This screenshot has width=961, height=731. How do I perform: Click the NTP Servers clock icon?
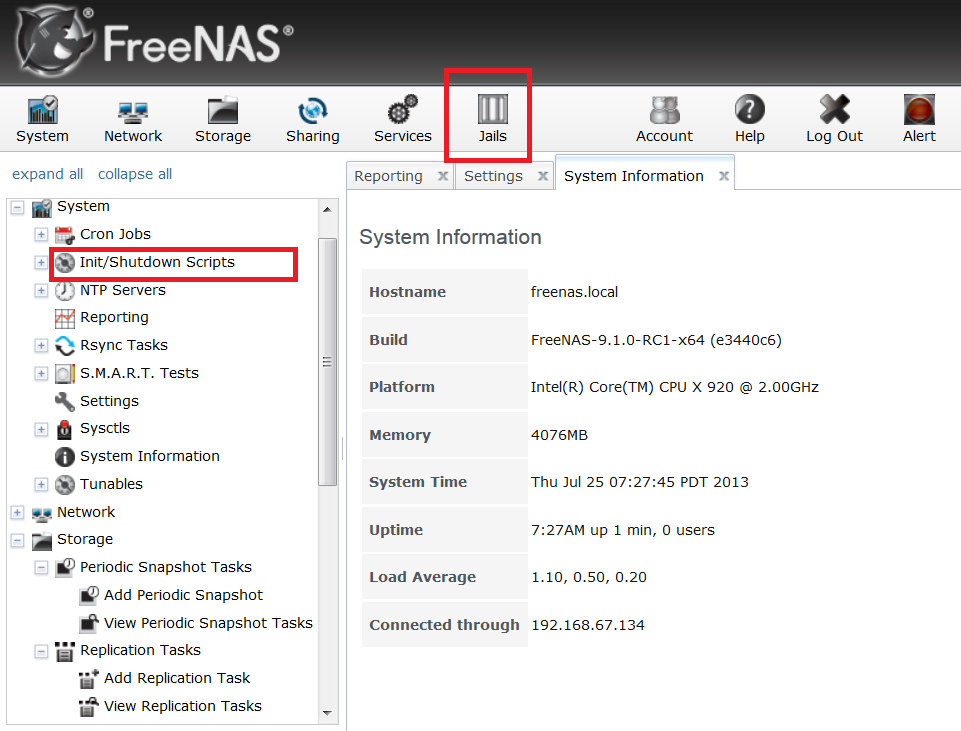tap(64, 290)
